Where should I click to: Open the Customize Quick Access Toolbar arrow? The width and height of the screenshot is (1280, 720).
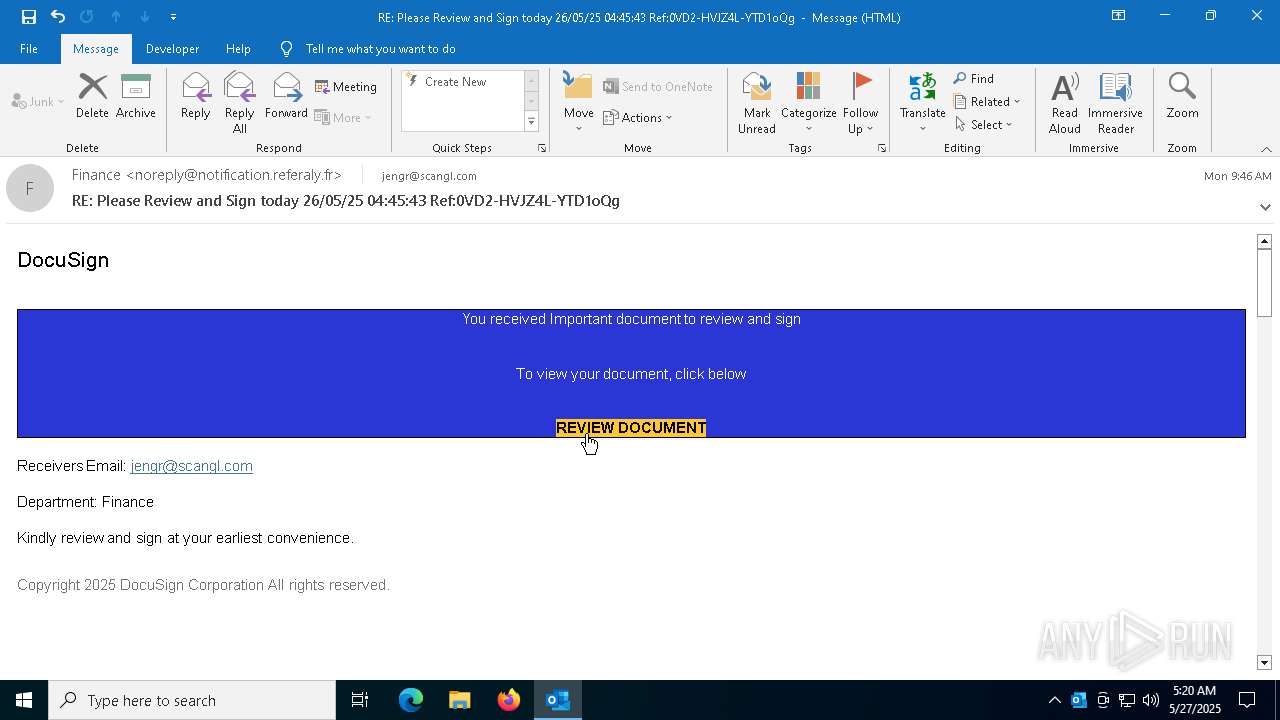coord(173,17)
